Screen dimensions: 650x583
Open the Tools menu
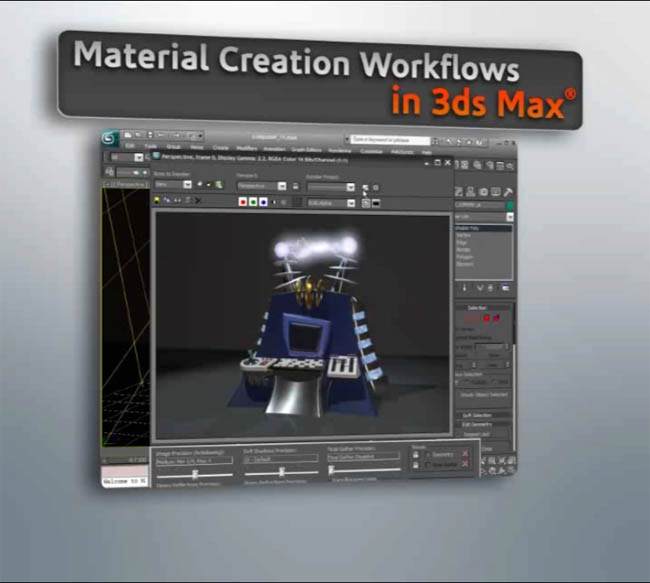coord(150,146)
